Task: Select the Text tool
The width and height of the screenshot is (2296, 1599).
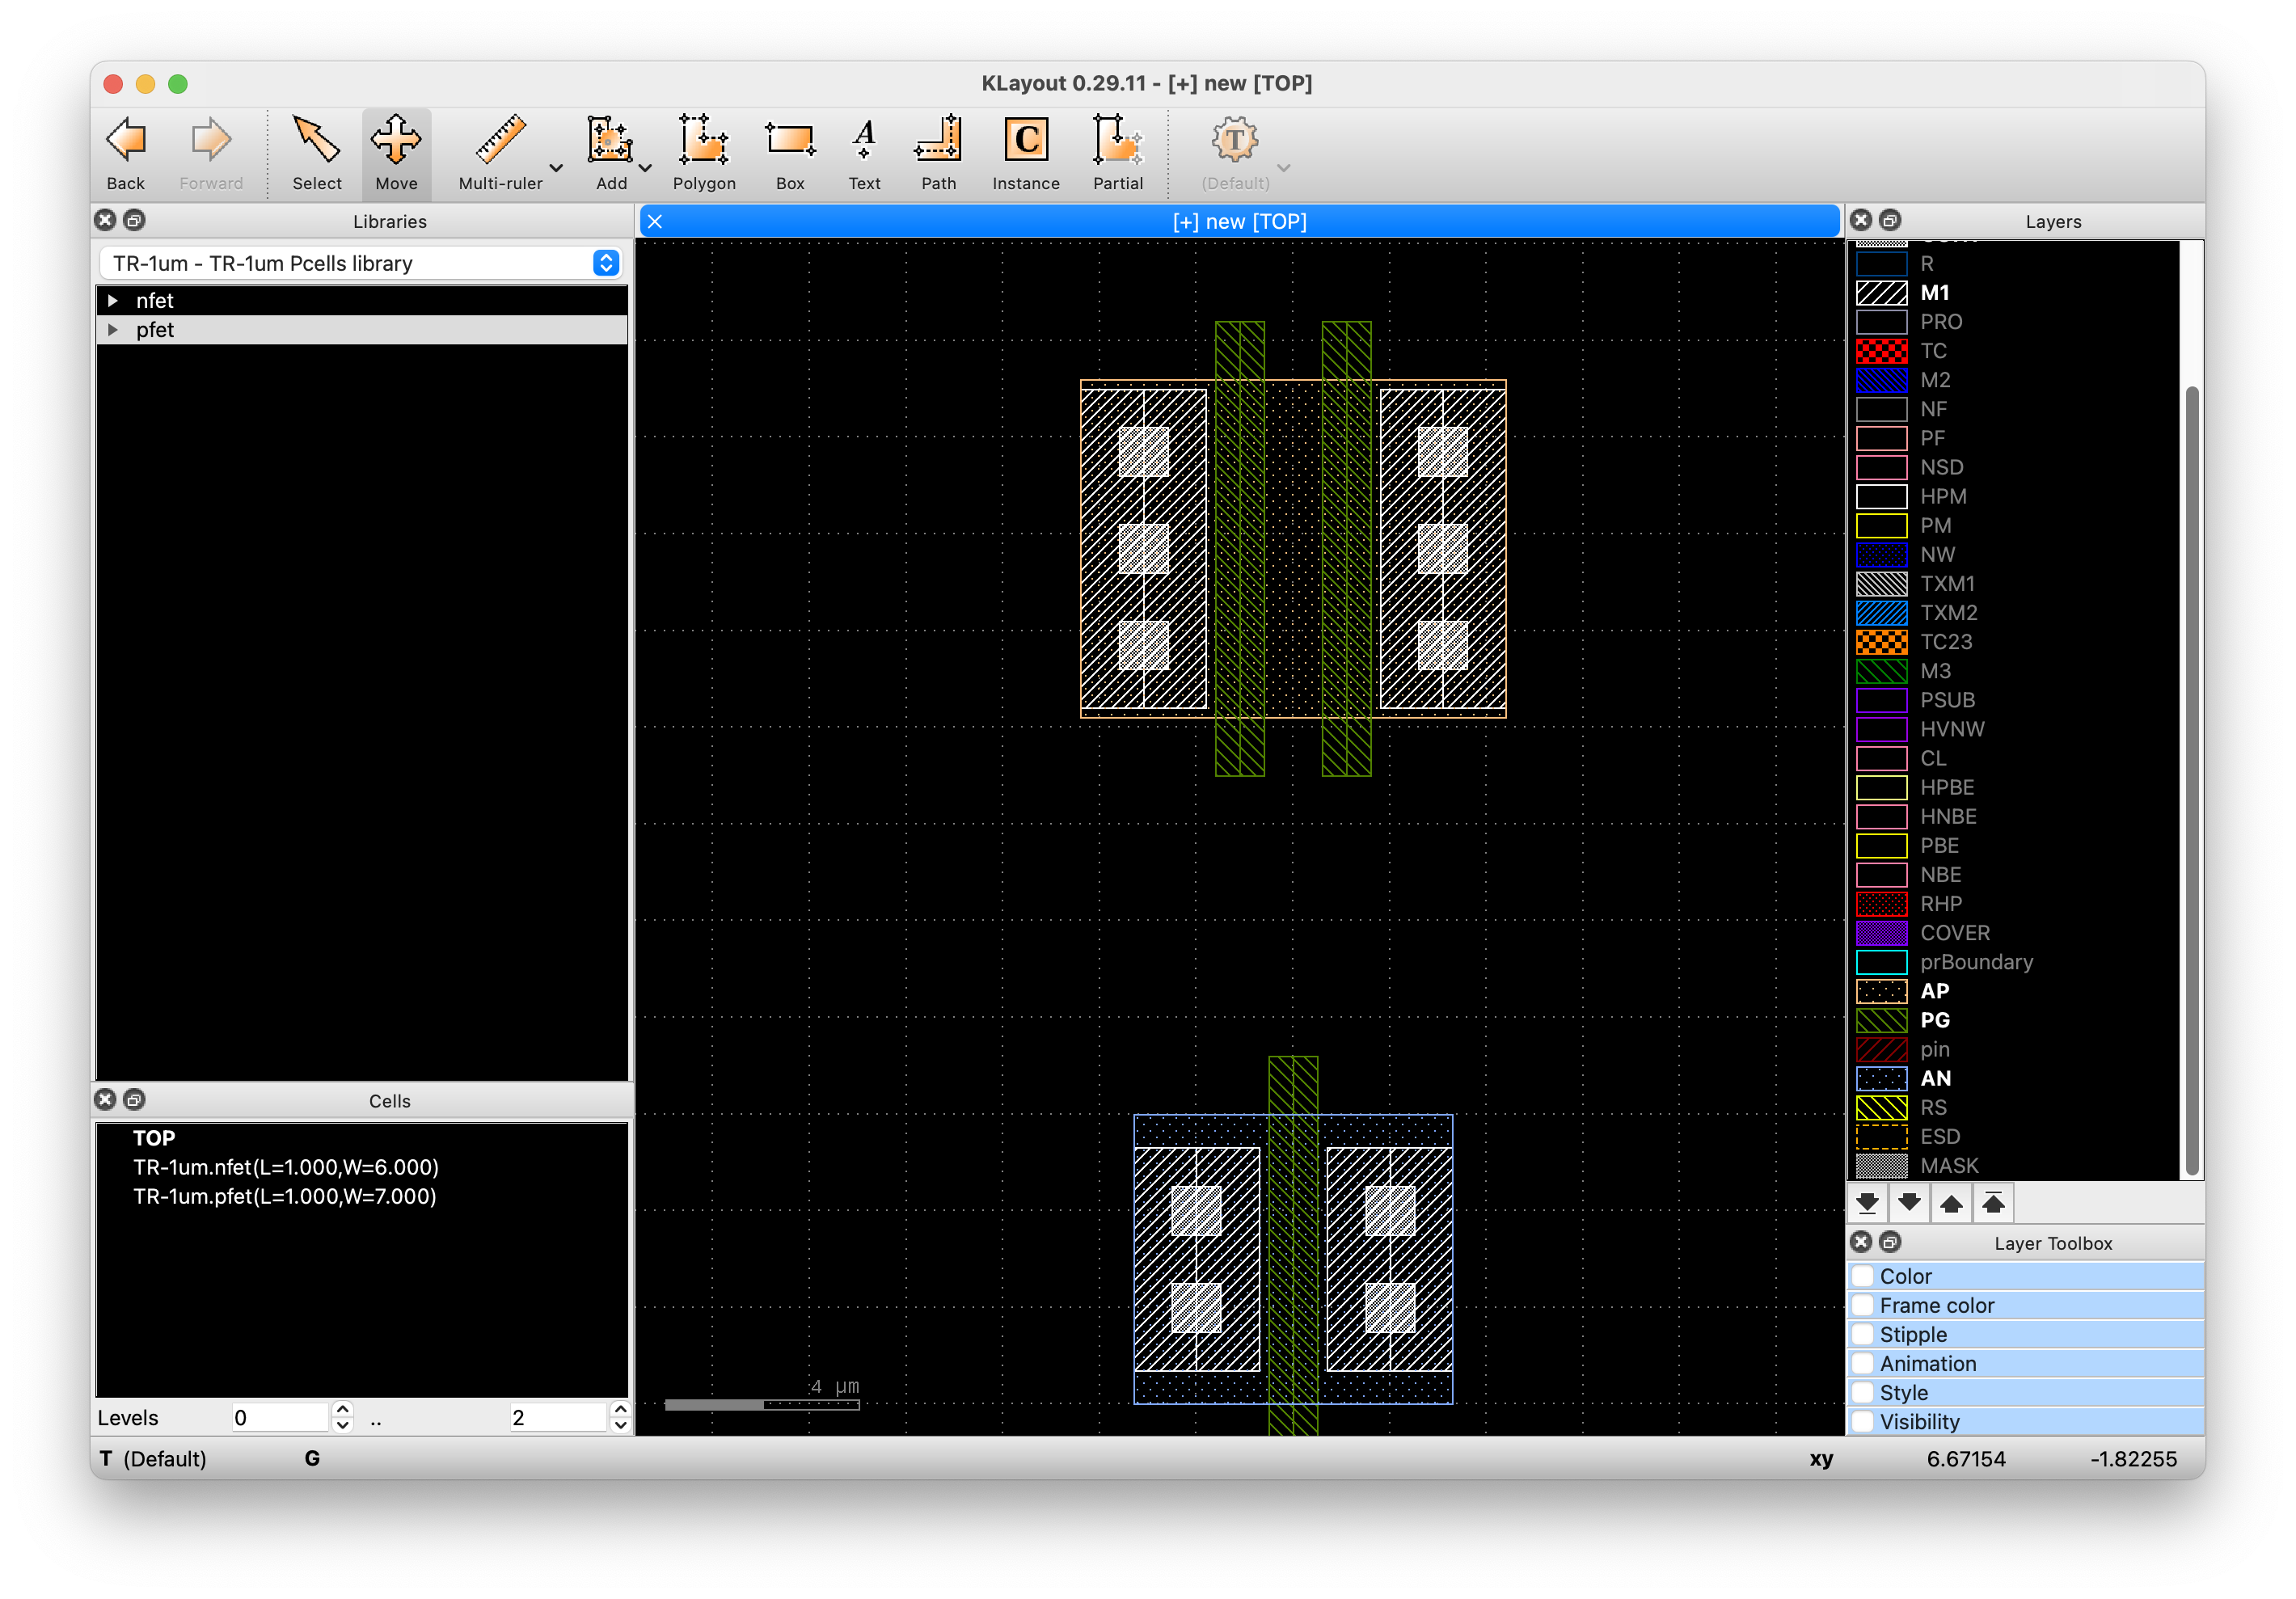Action: click(863, 152)
